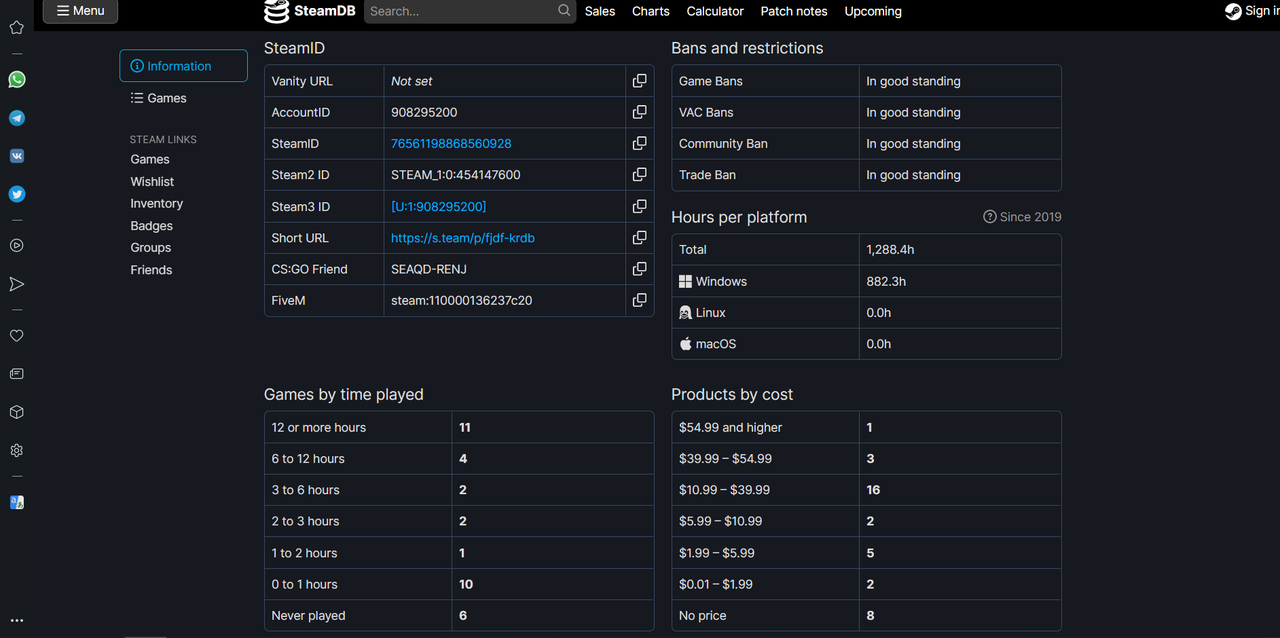The height and width of the screenshot is (638, 1280).
Task: Click the 'macOS' platform row label
Action: point(716,343)
